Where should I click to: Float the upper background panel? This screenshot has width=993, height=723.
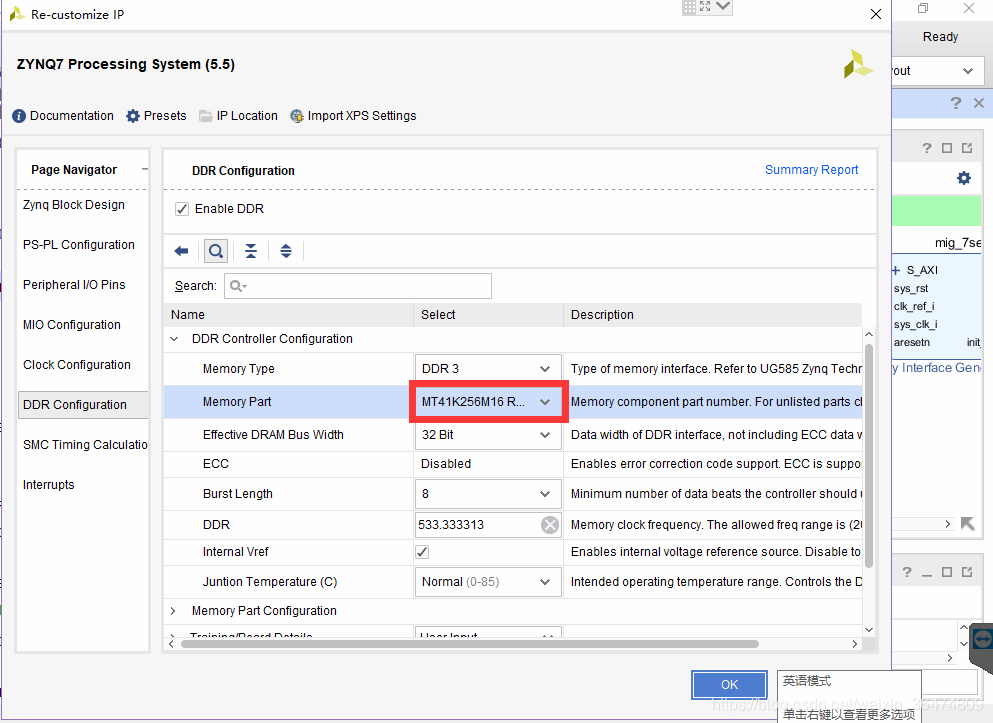pyautogui.click(x=967, y=148)
